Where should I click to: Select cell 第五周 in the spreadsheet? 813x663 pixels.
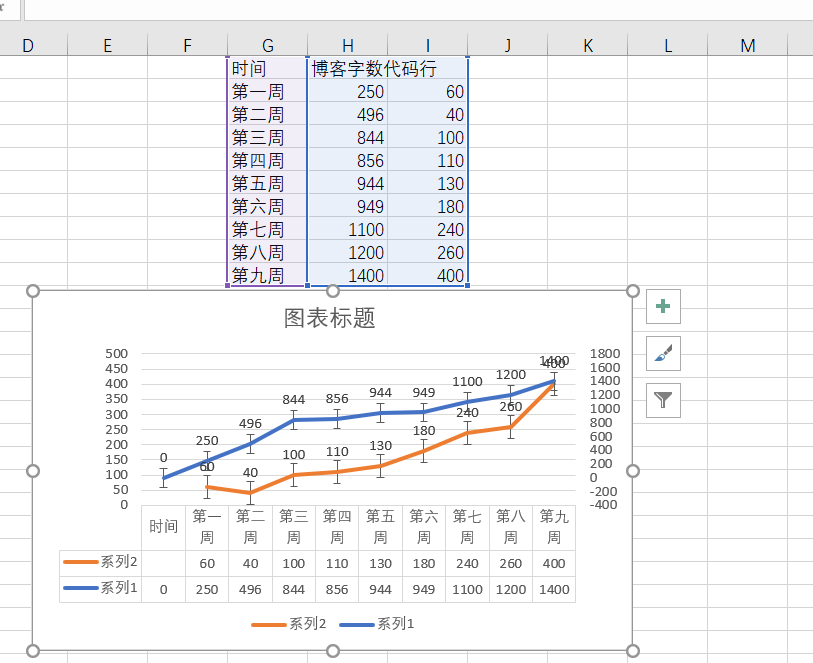tap(268, 183)
